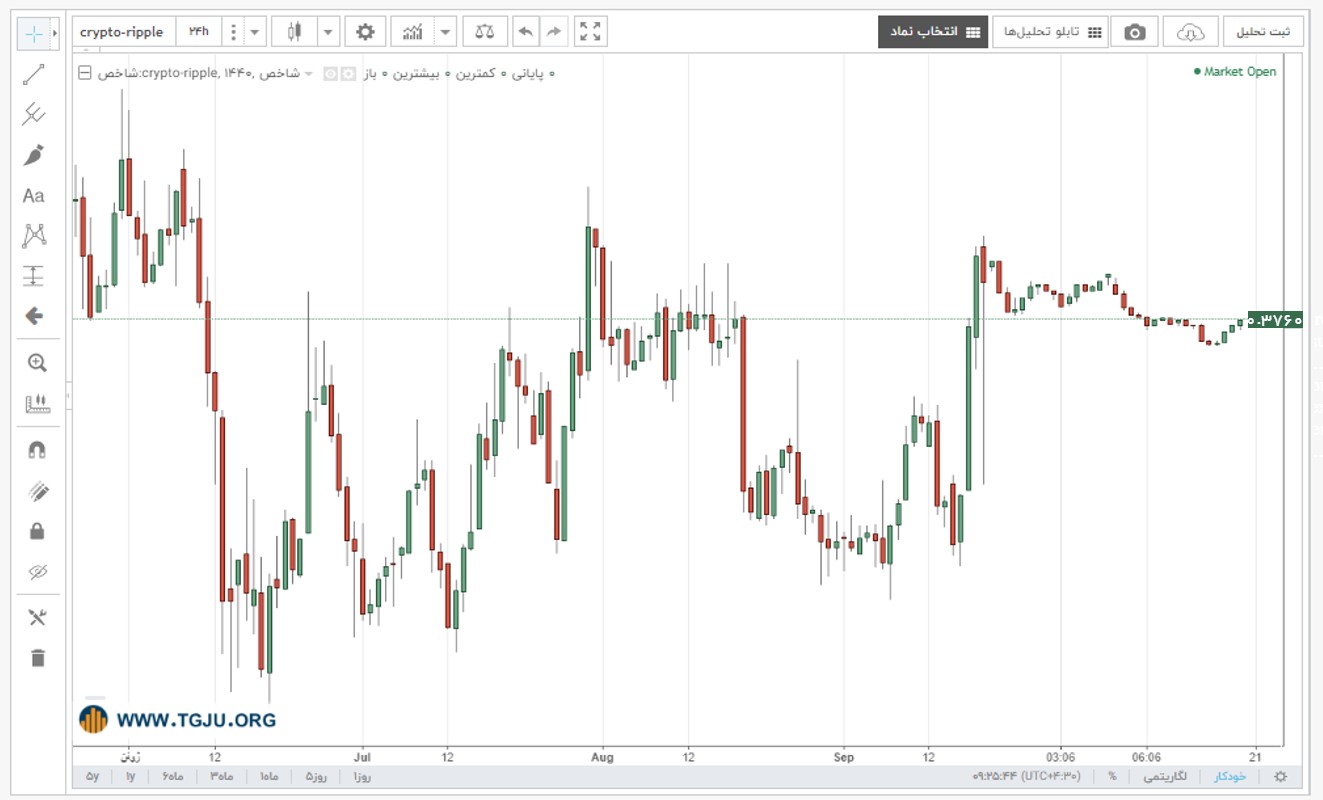Select the crosshair cursor tool
This screenshot has width=1323, height=800.
pos(34,33)
